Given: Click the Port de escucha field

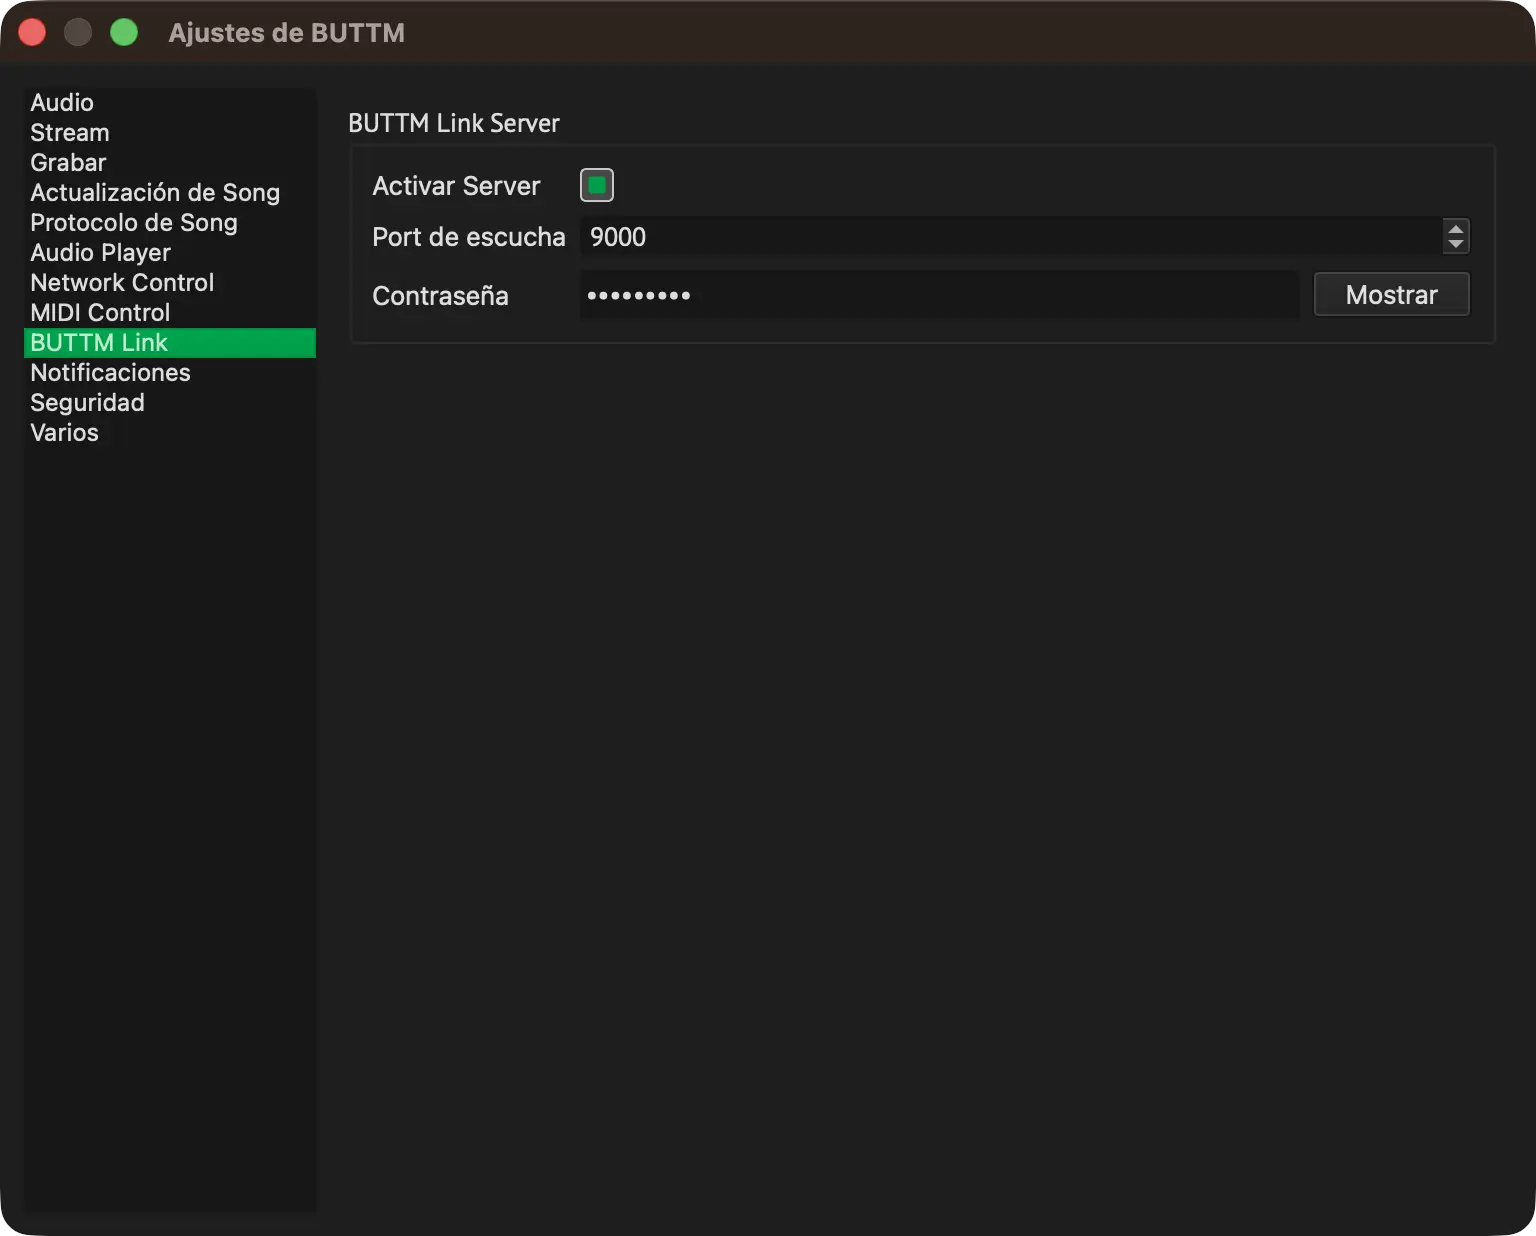Looking at the screenshot, I should click(1010, 237).
